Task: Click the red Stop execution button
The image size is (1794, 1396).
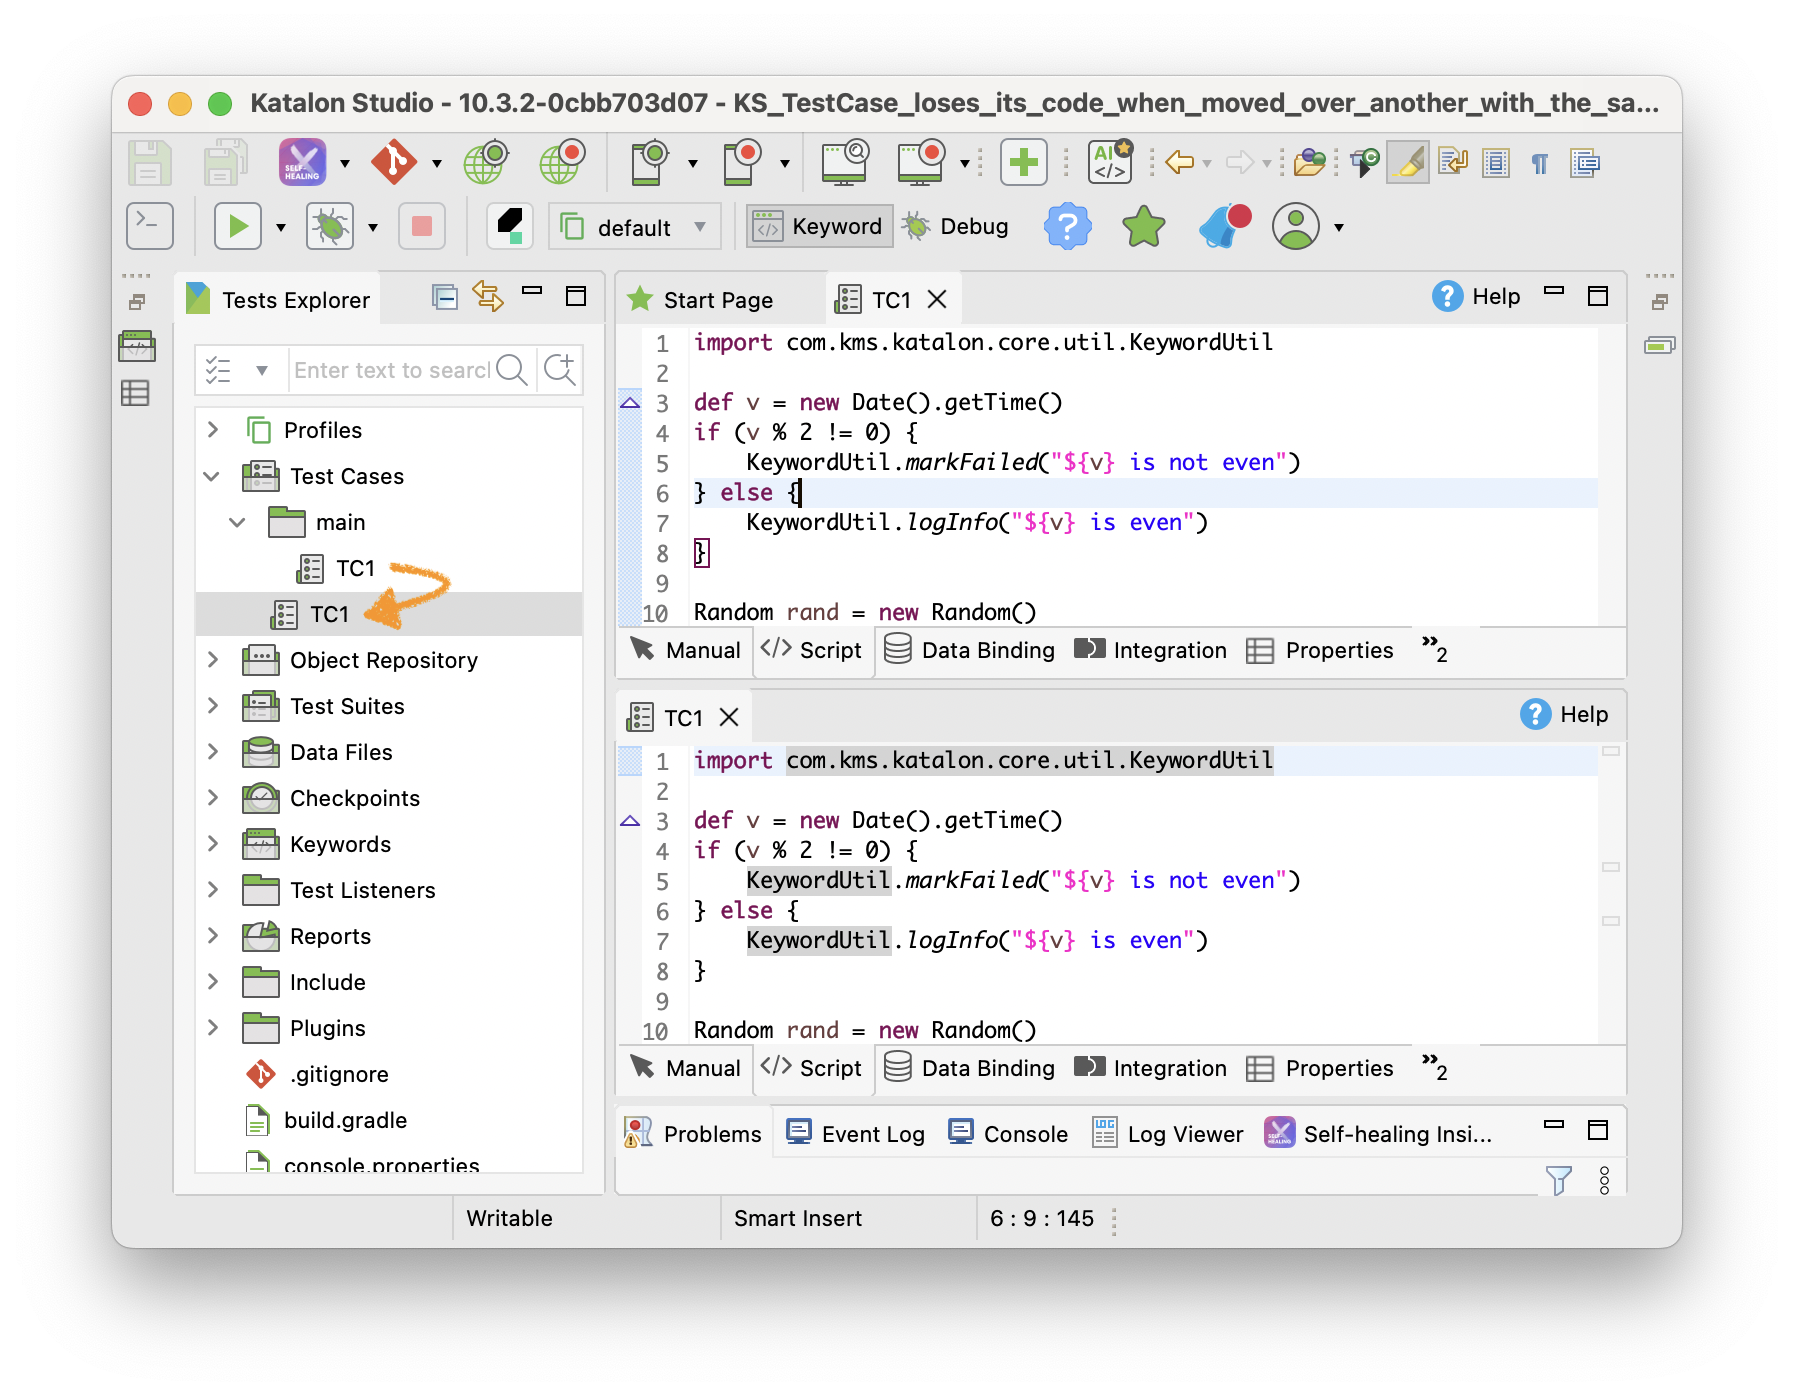Action: [x=421, y=227]
